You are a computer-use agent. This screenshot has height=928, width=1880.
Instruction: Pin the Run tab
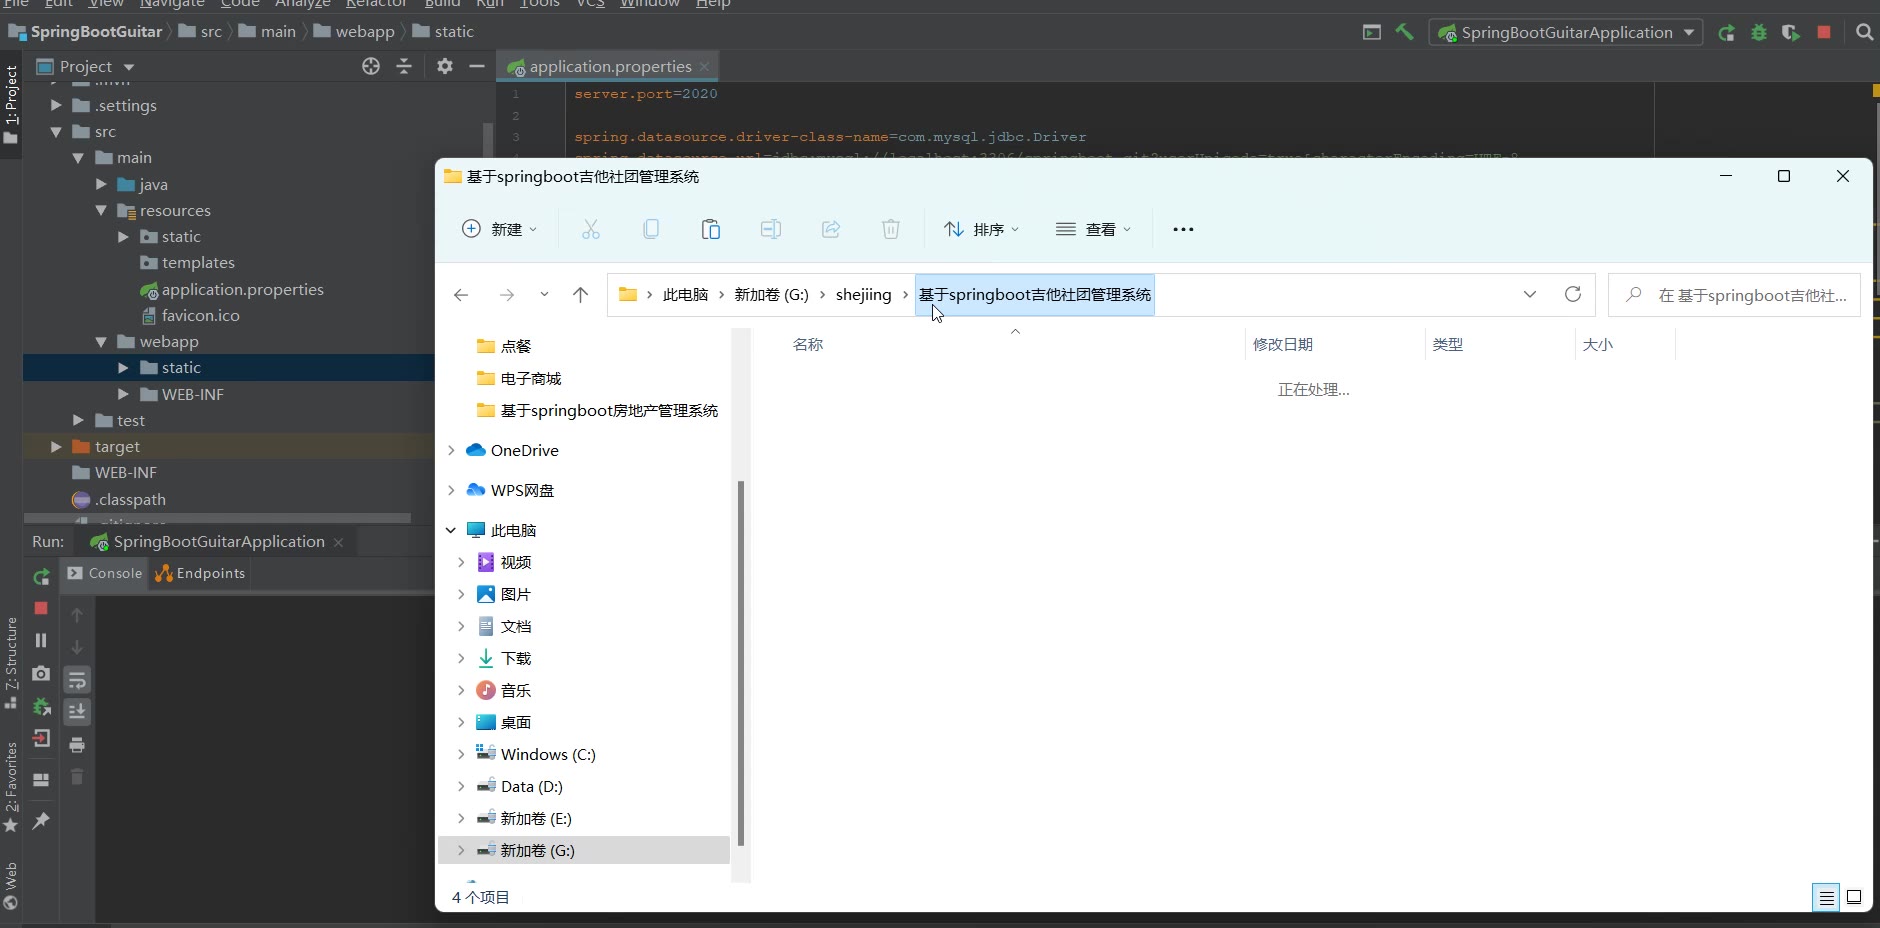(41, 821)
